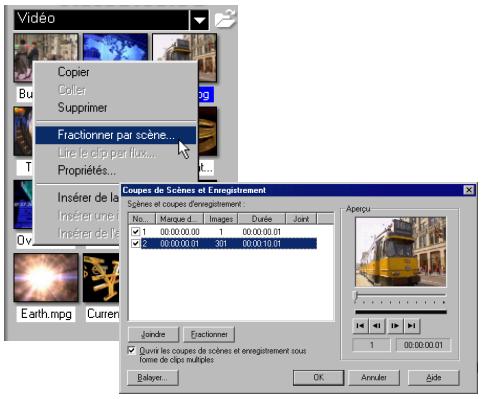Cancel with the Annuler button

pyautogui.click(x=374, y=377)
